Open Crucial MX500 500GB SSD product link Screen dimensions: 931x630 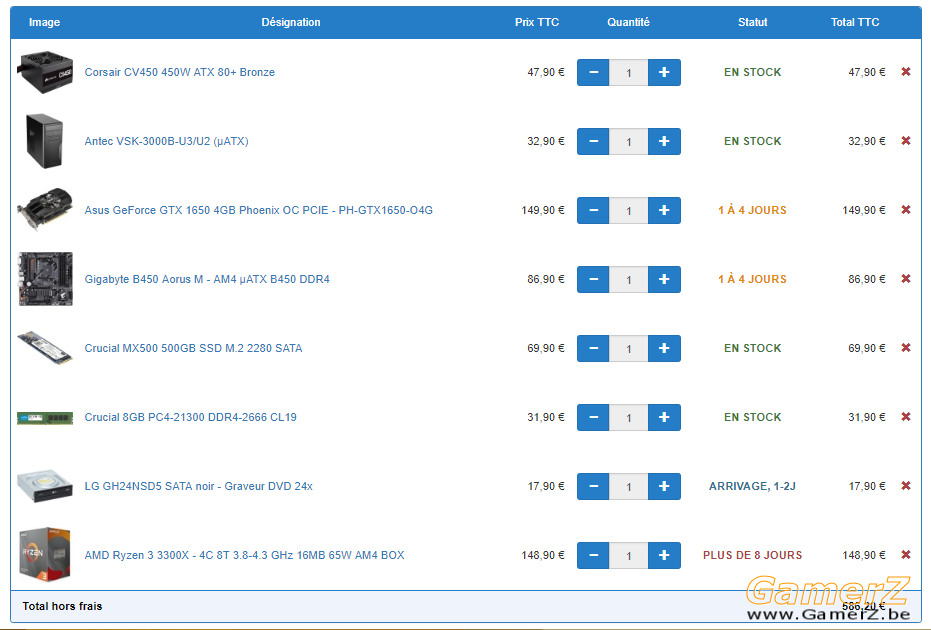[193, 348]
